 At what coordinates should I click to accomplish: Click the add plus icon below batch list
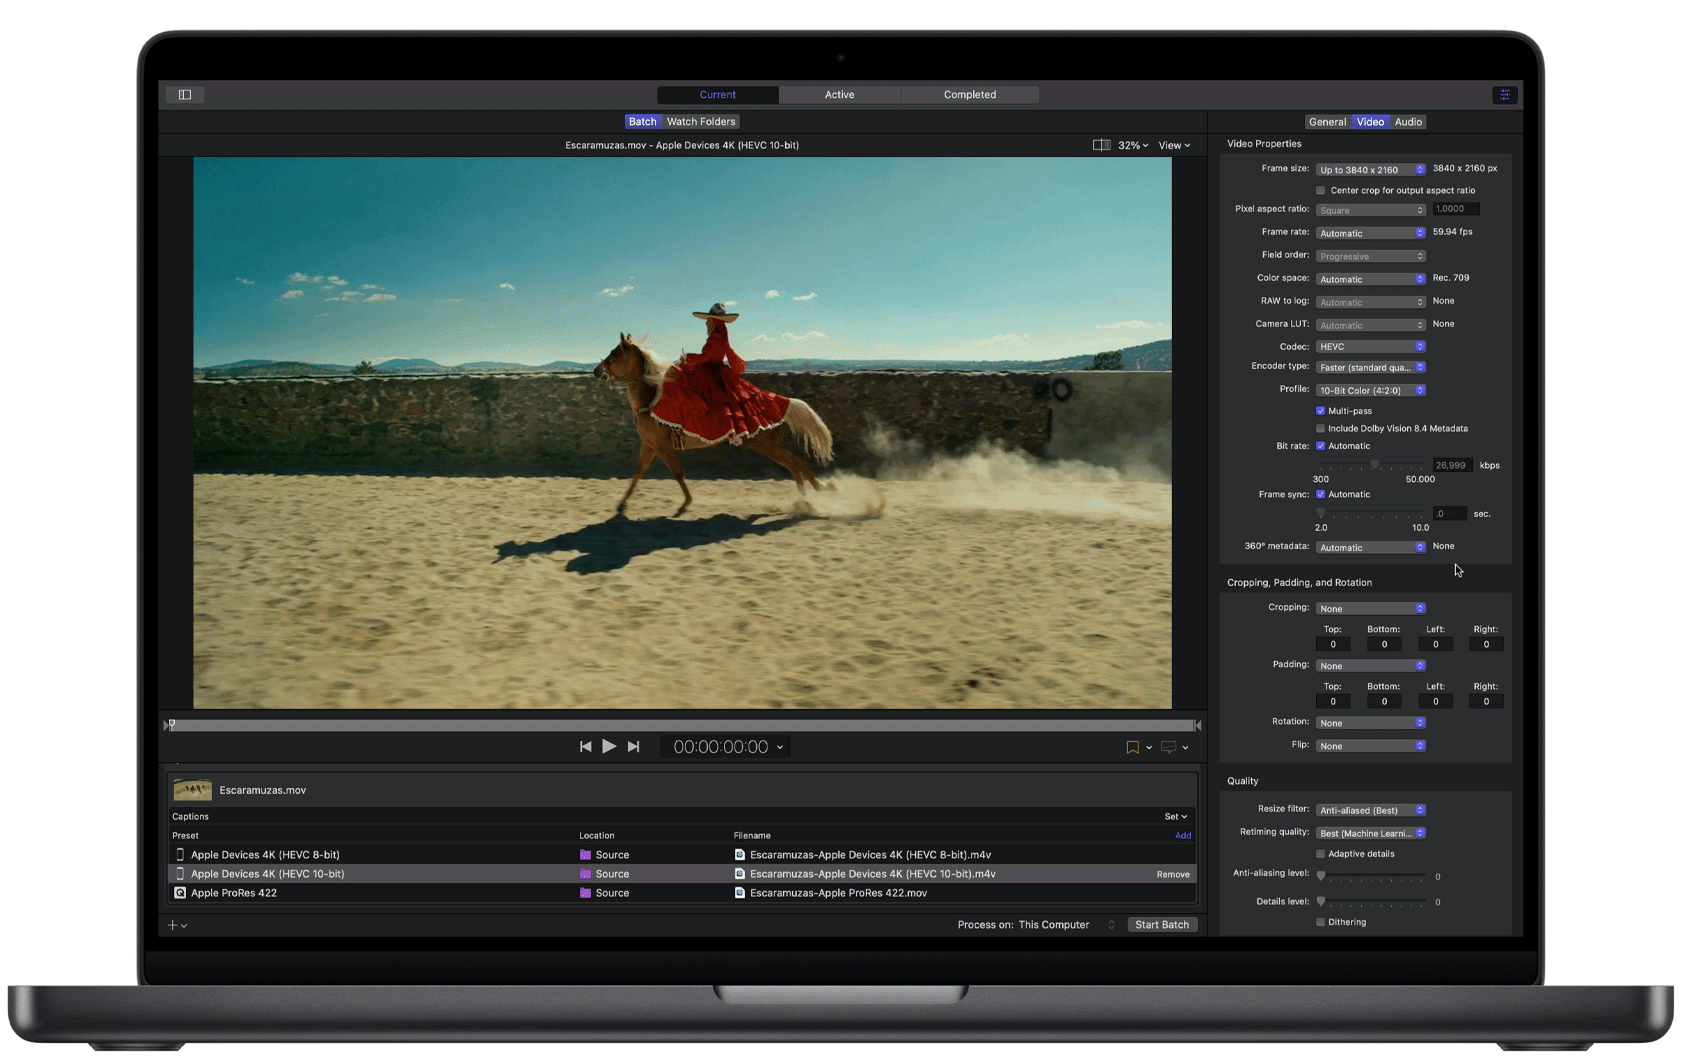(173, 925)
